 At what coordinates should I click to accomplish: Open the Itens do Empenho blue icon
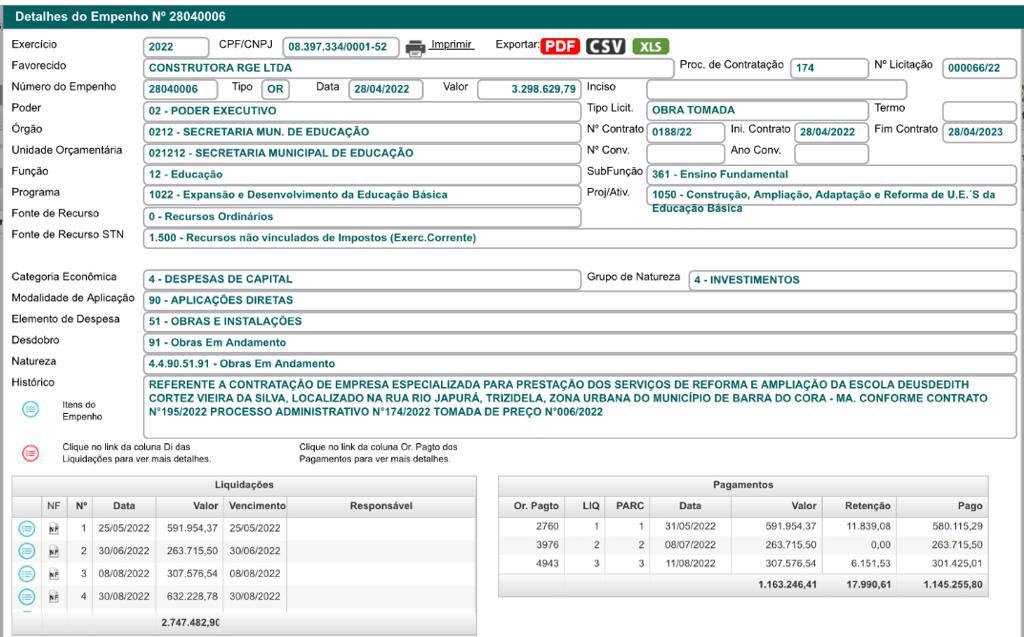[31, 408]
